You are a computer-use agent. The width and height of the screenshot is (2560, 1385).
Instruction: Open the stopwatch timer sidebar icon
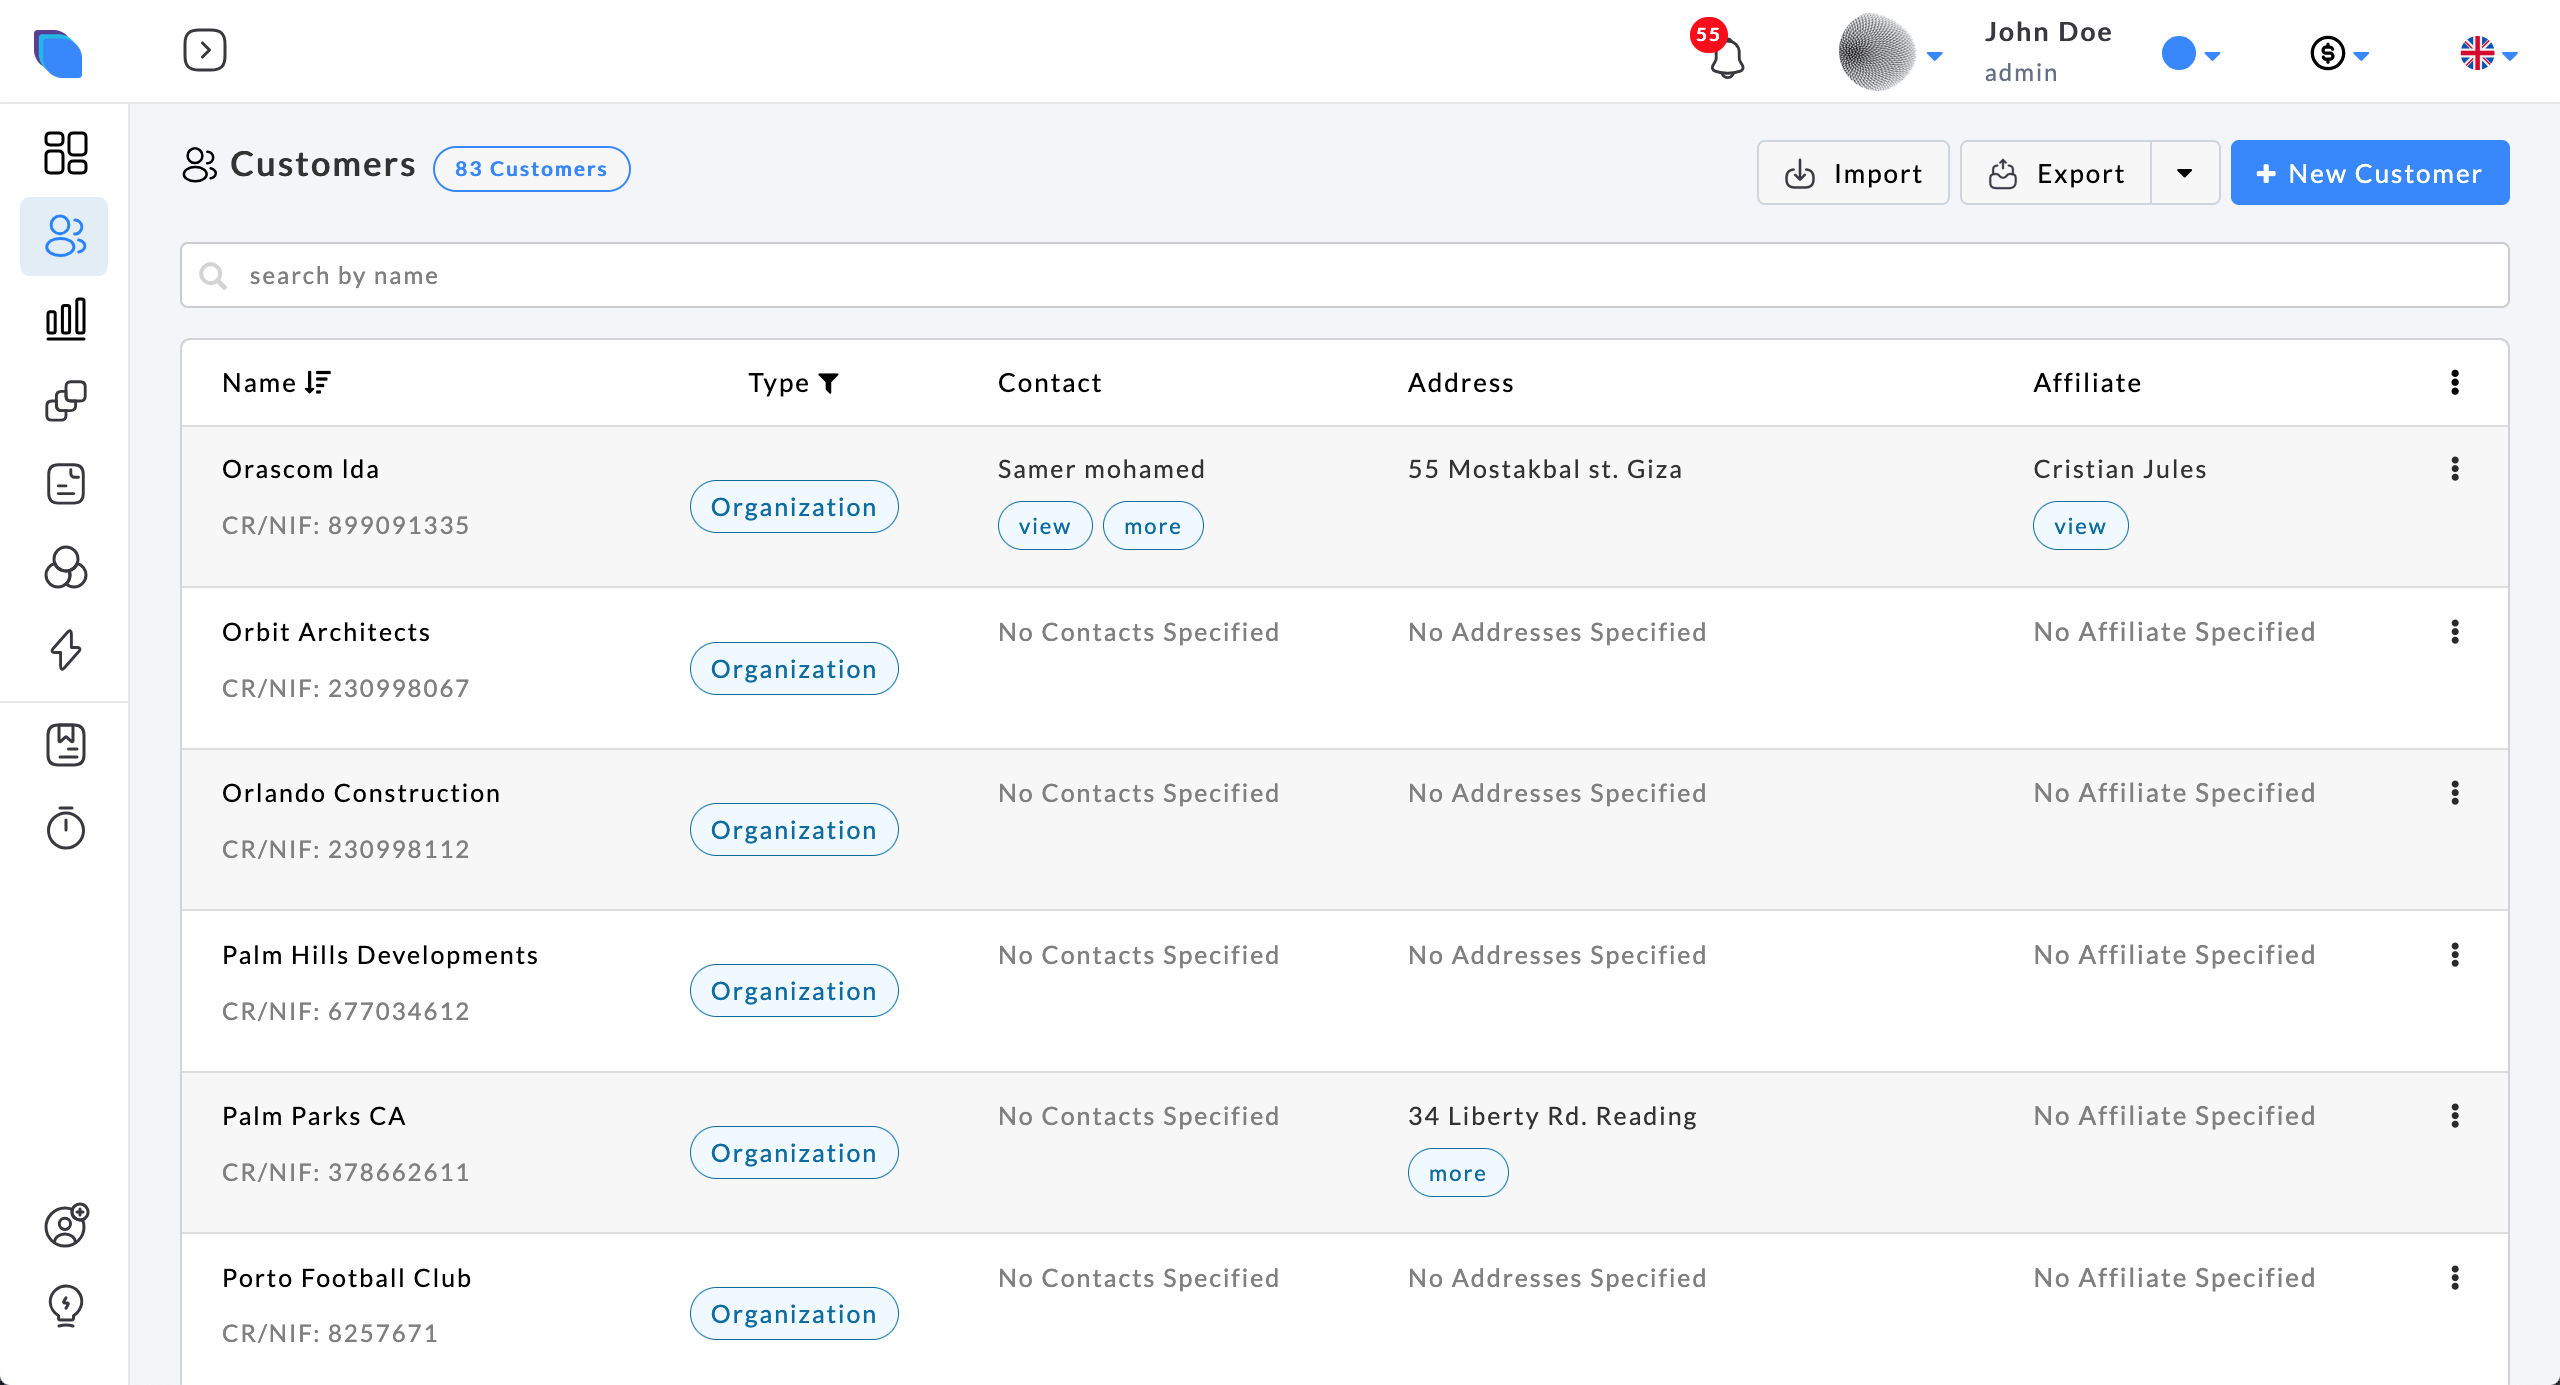(66, 828)
